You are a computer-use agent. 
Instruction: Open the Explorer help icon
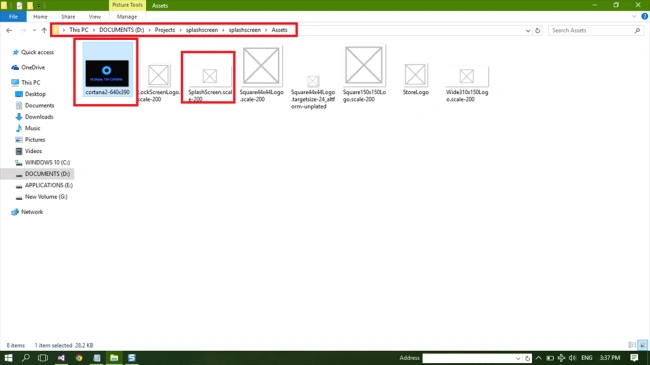pyautogui.click(x=644, y=17)
